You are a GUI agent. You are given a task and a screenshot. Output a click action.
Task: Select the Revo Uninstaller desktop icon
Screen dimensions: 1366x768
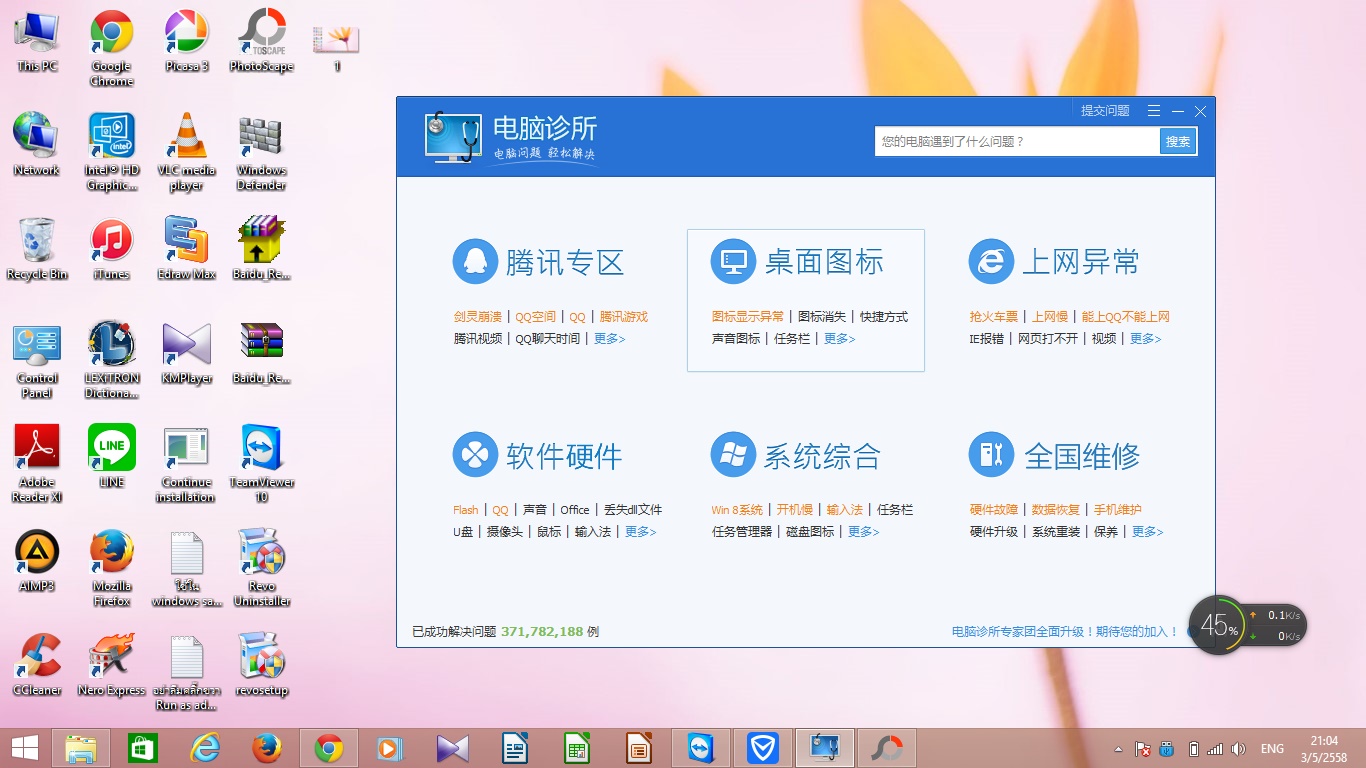click(x=262, y=567)
